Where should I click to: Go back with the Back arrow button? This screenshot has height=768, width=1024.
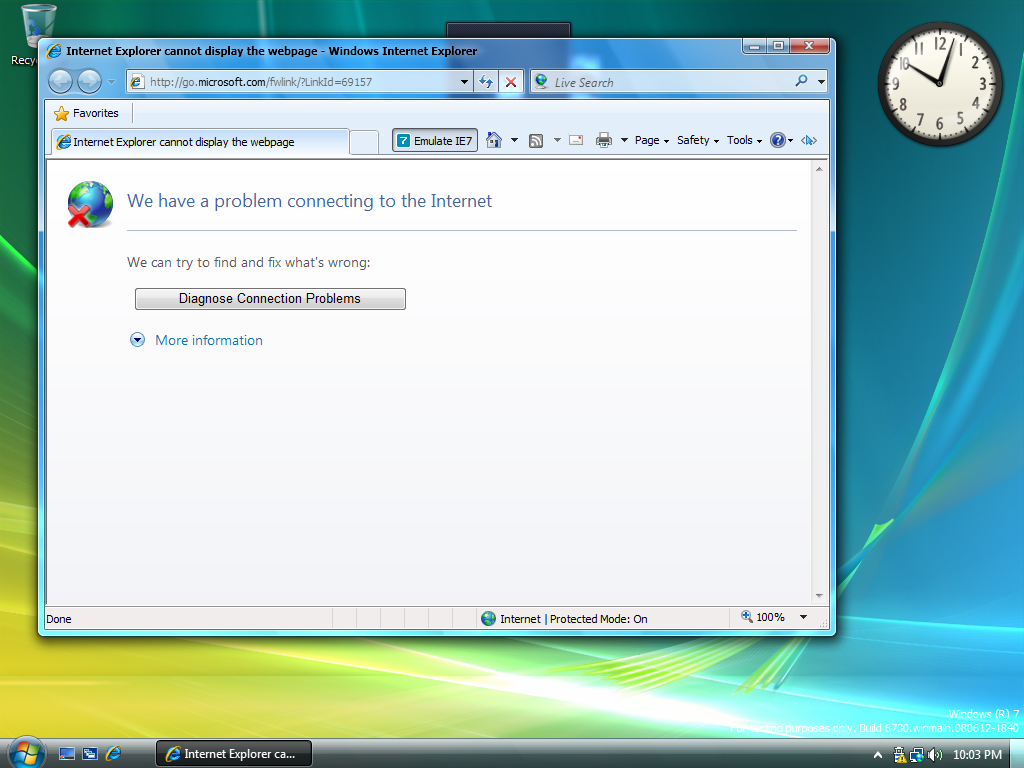[61, 82]
